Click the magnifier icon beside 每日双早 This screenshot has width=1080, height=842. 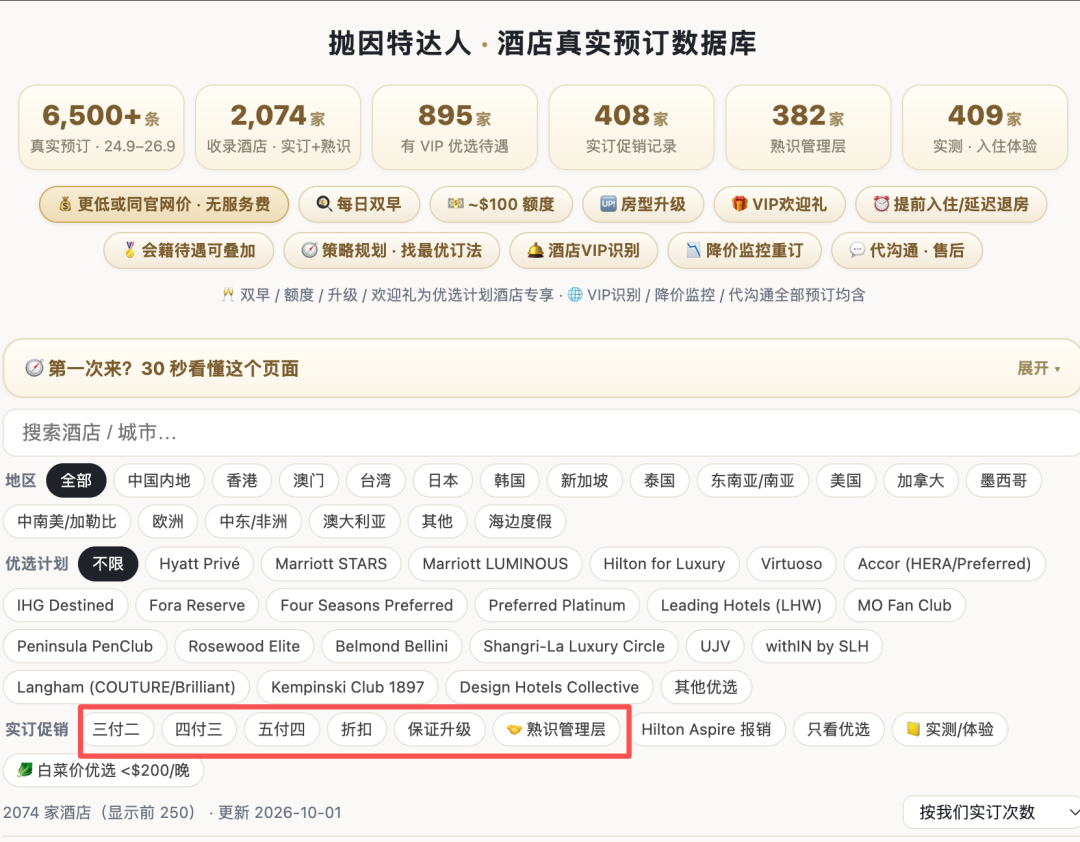323,203
